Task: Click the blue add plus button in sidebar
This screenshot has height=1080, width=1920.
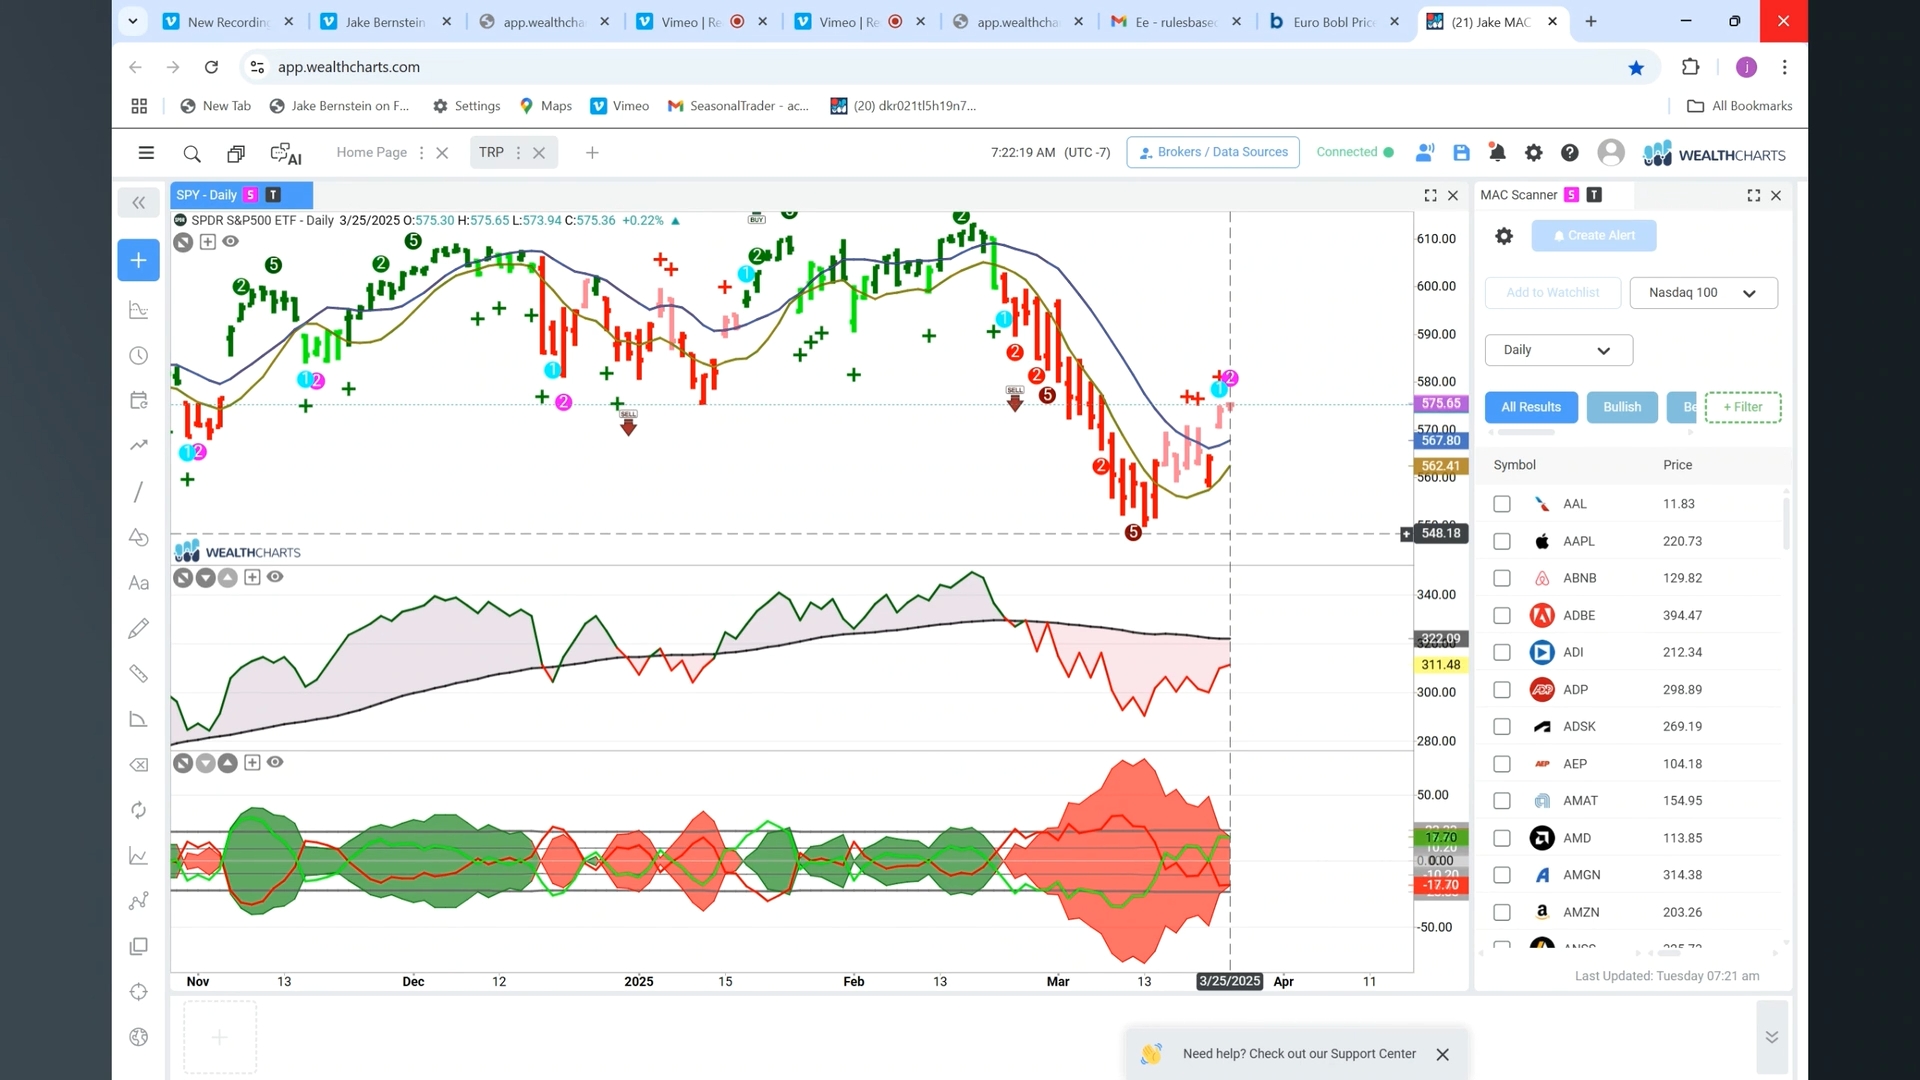Action: tap(139, 260)
